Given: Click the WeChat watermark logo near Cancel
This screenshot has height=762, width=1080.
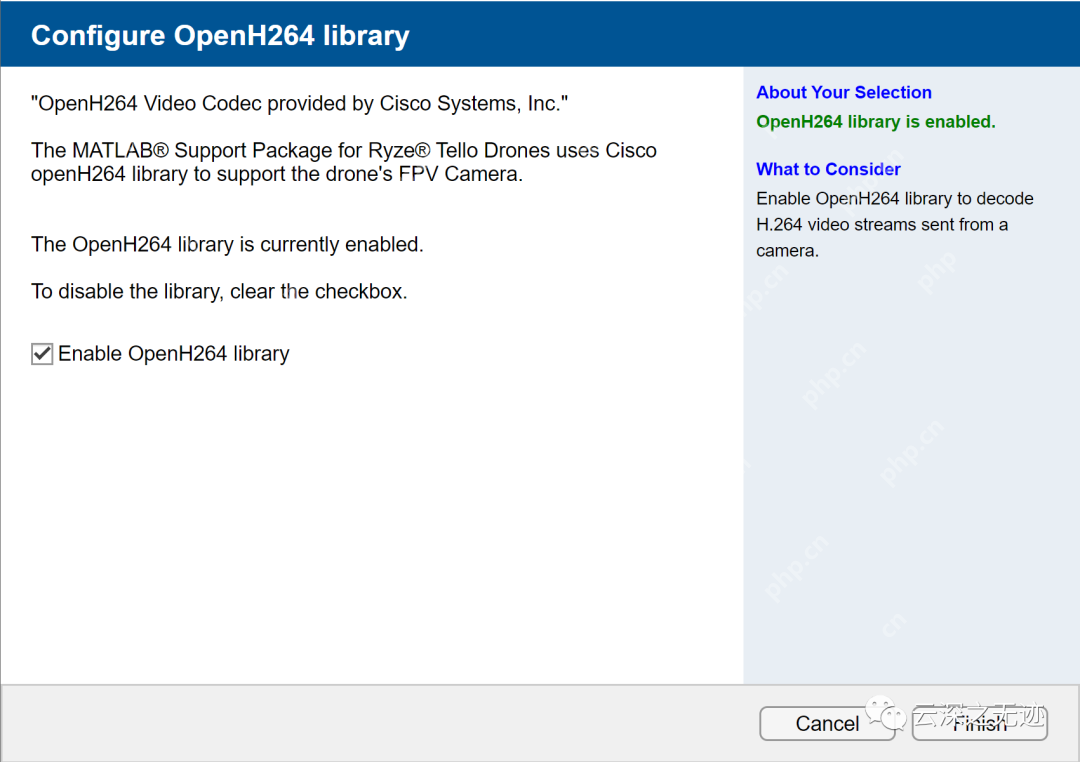Looking at the screenshot, I should tap(887, 713).
